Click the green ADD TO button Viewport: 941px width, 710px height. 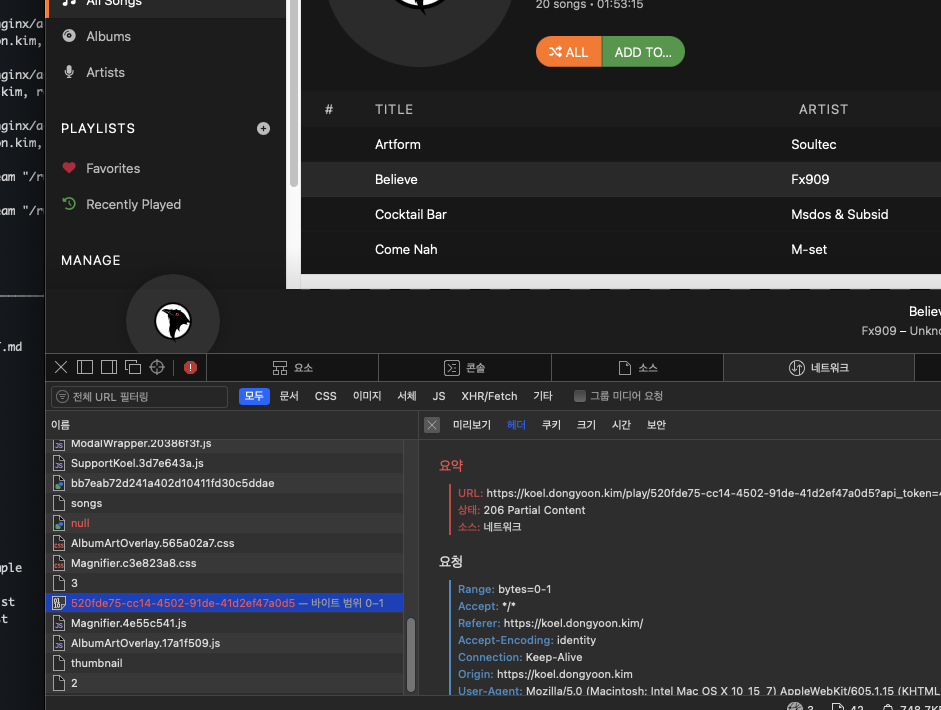[x=643, y=51]
